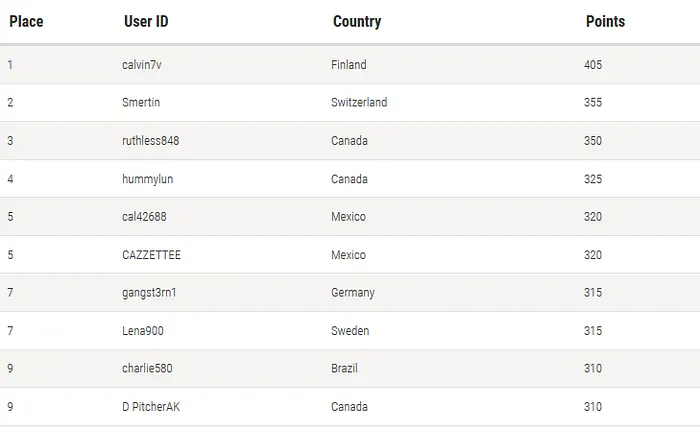Click the Sweden country cell
Image resolution: width=700 pixels, height=427 pixels.
350,331
